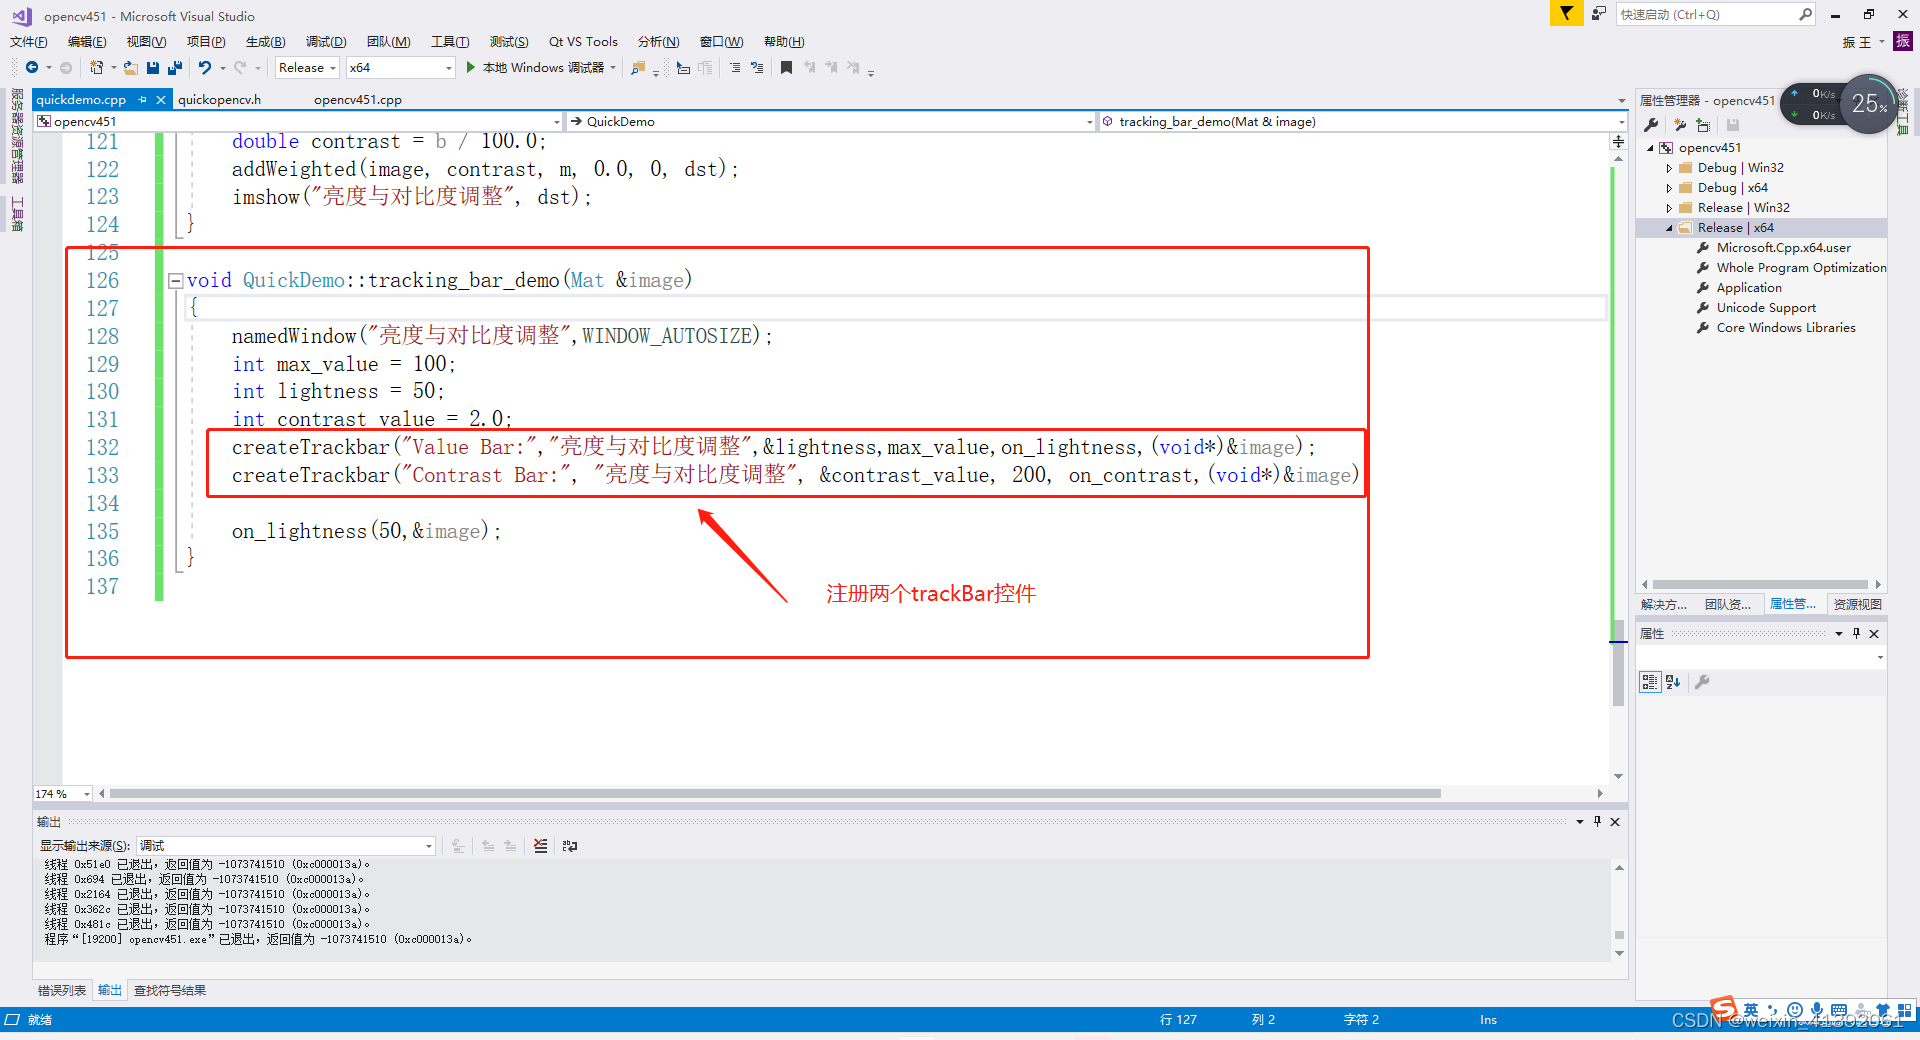This screenshot has width=1920, height=1040.
Task: Click the Navigate Backward arrow icon
Action: tap(32, 67)
